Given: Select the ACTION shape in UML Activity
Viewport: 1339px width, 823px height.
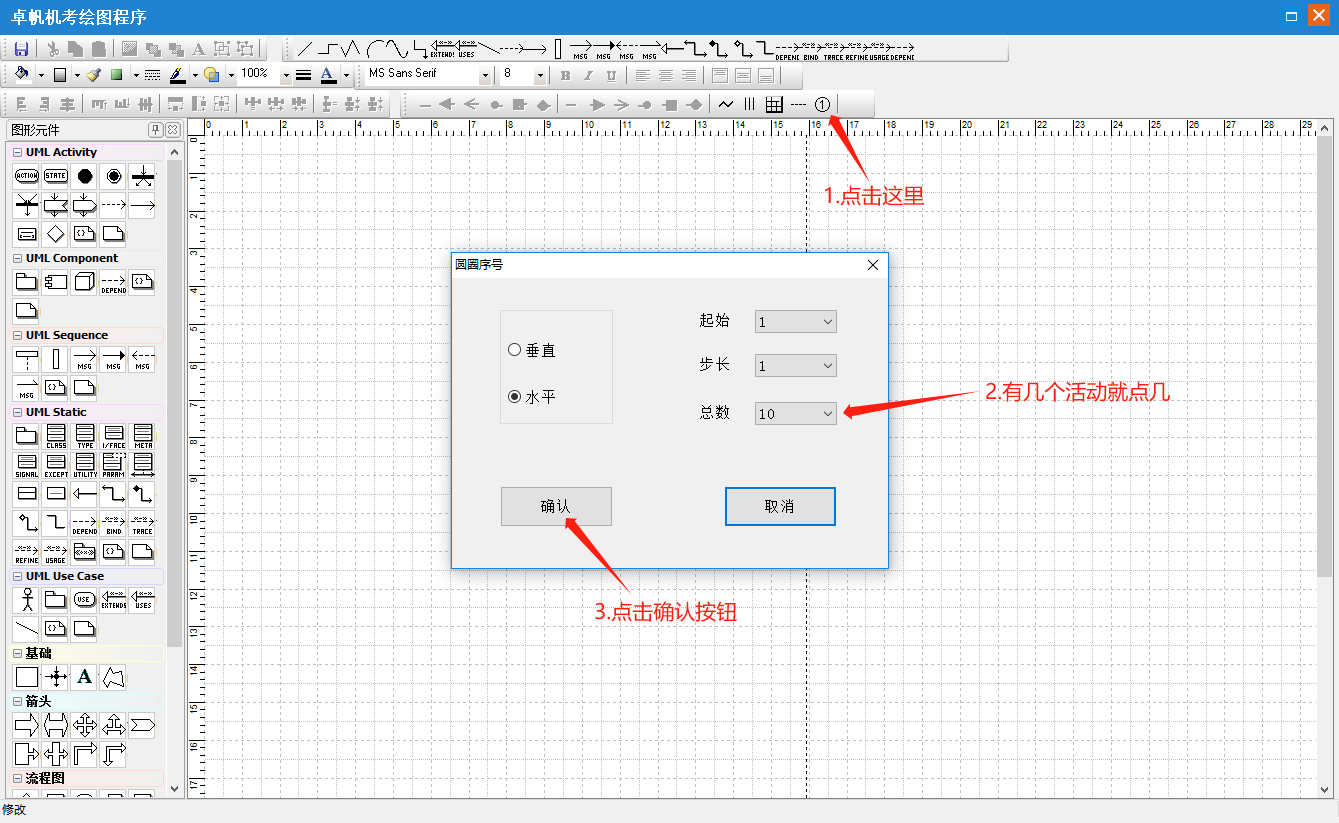Looking at the screenshot, I should click(27, 176).
